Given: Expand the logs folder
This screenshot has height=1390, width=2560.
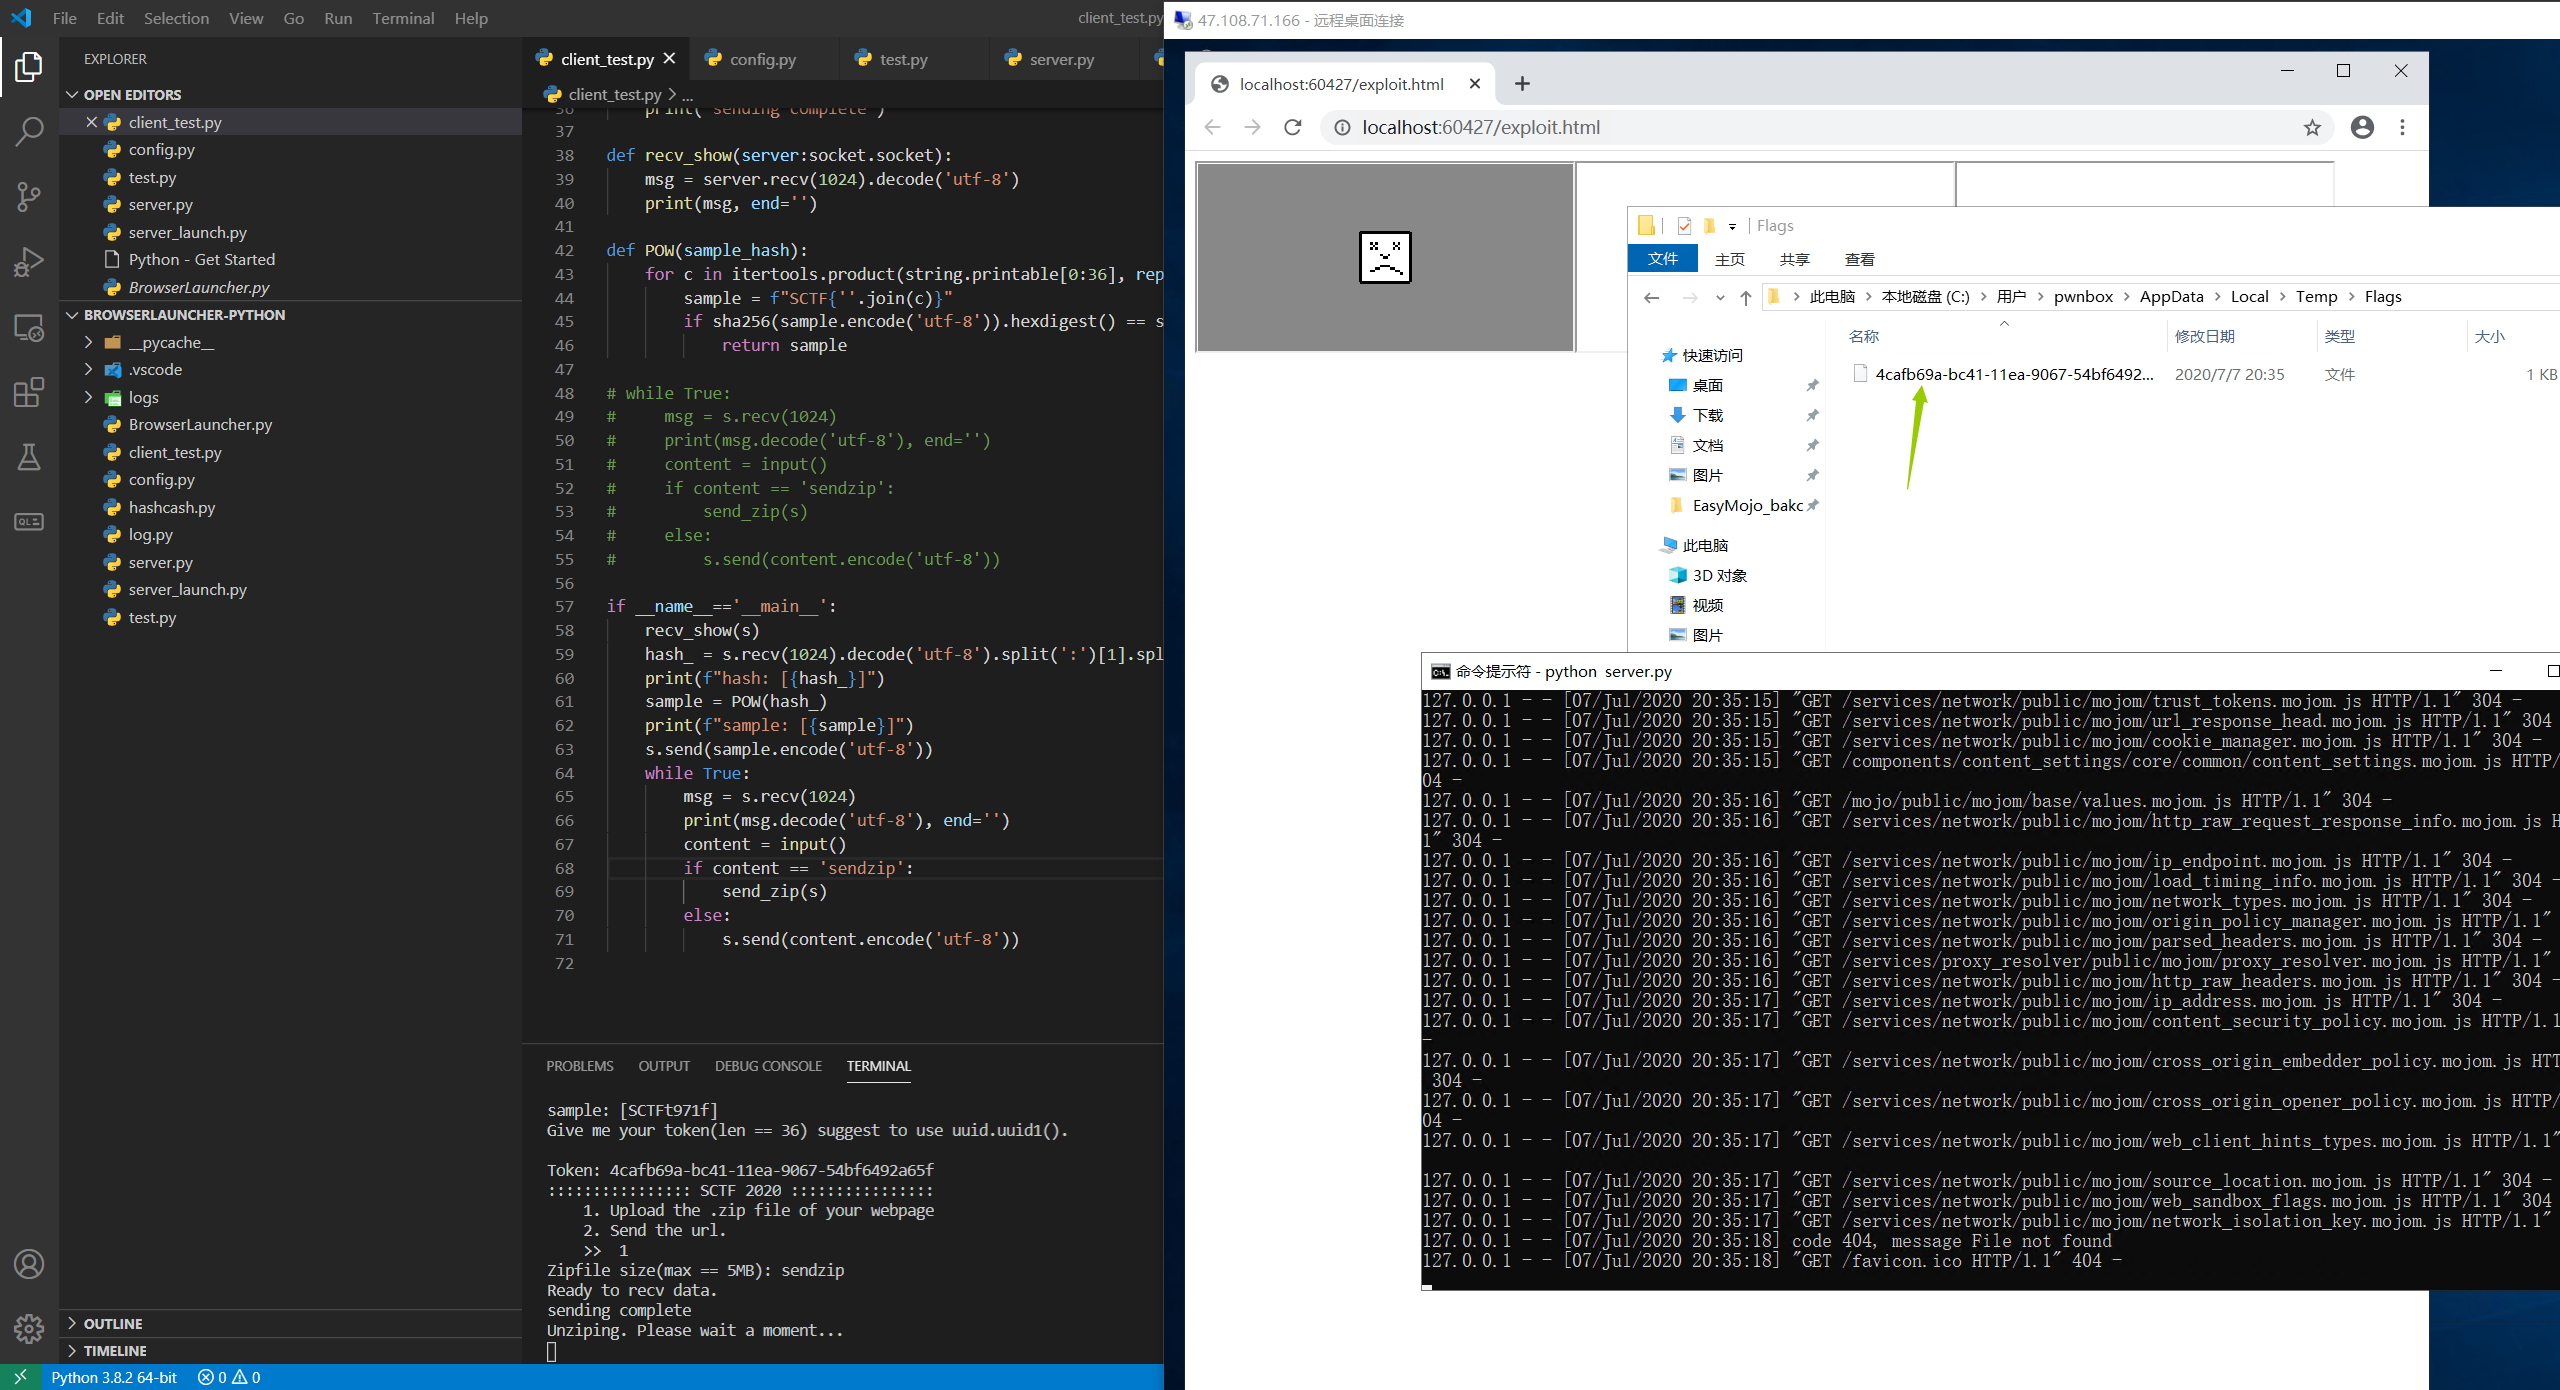Looking at the screenshot, I should pyautogui.click(x=143, y=397).
